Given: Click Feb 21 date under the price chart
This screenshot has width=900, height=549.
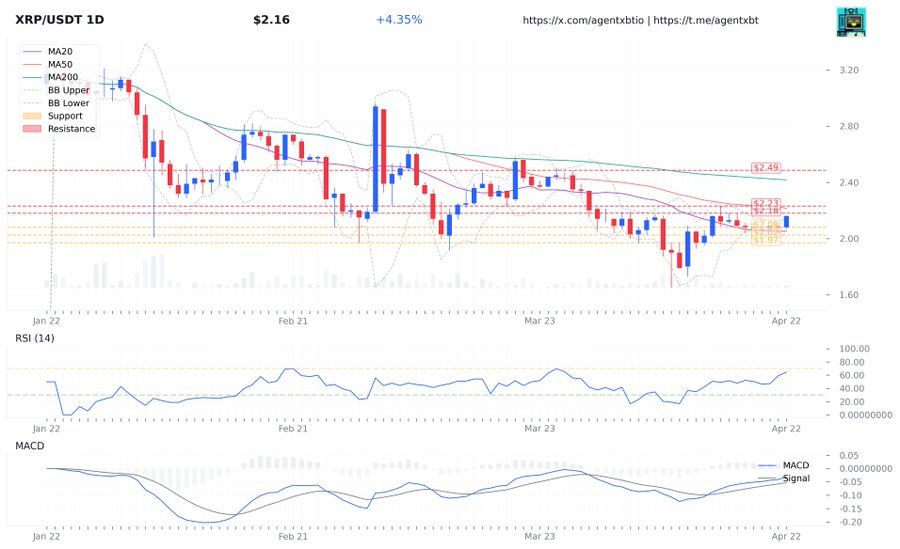Looking at the screenshot, I should pos(293,321).
